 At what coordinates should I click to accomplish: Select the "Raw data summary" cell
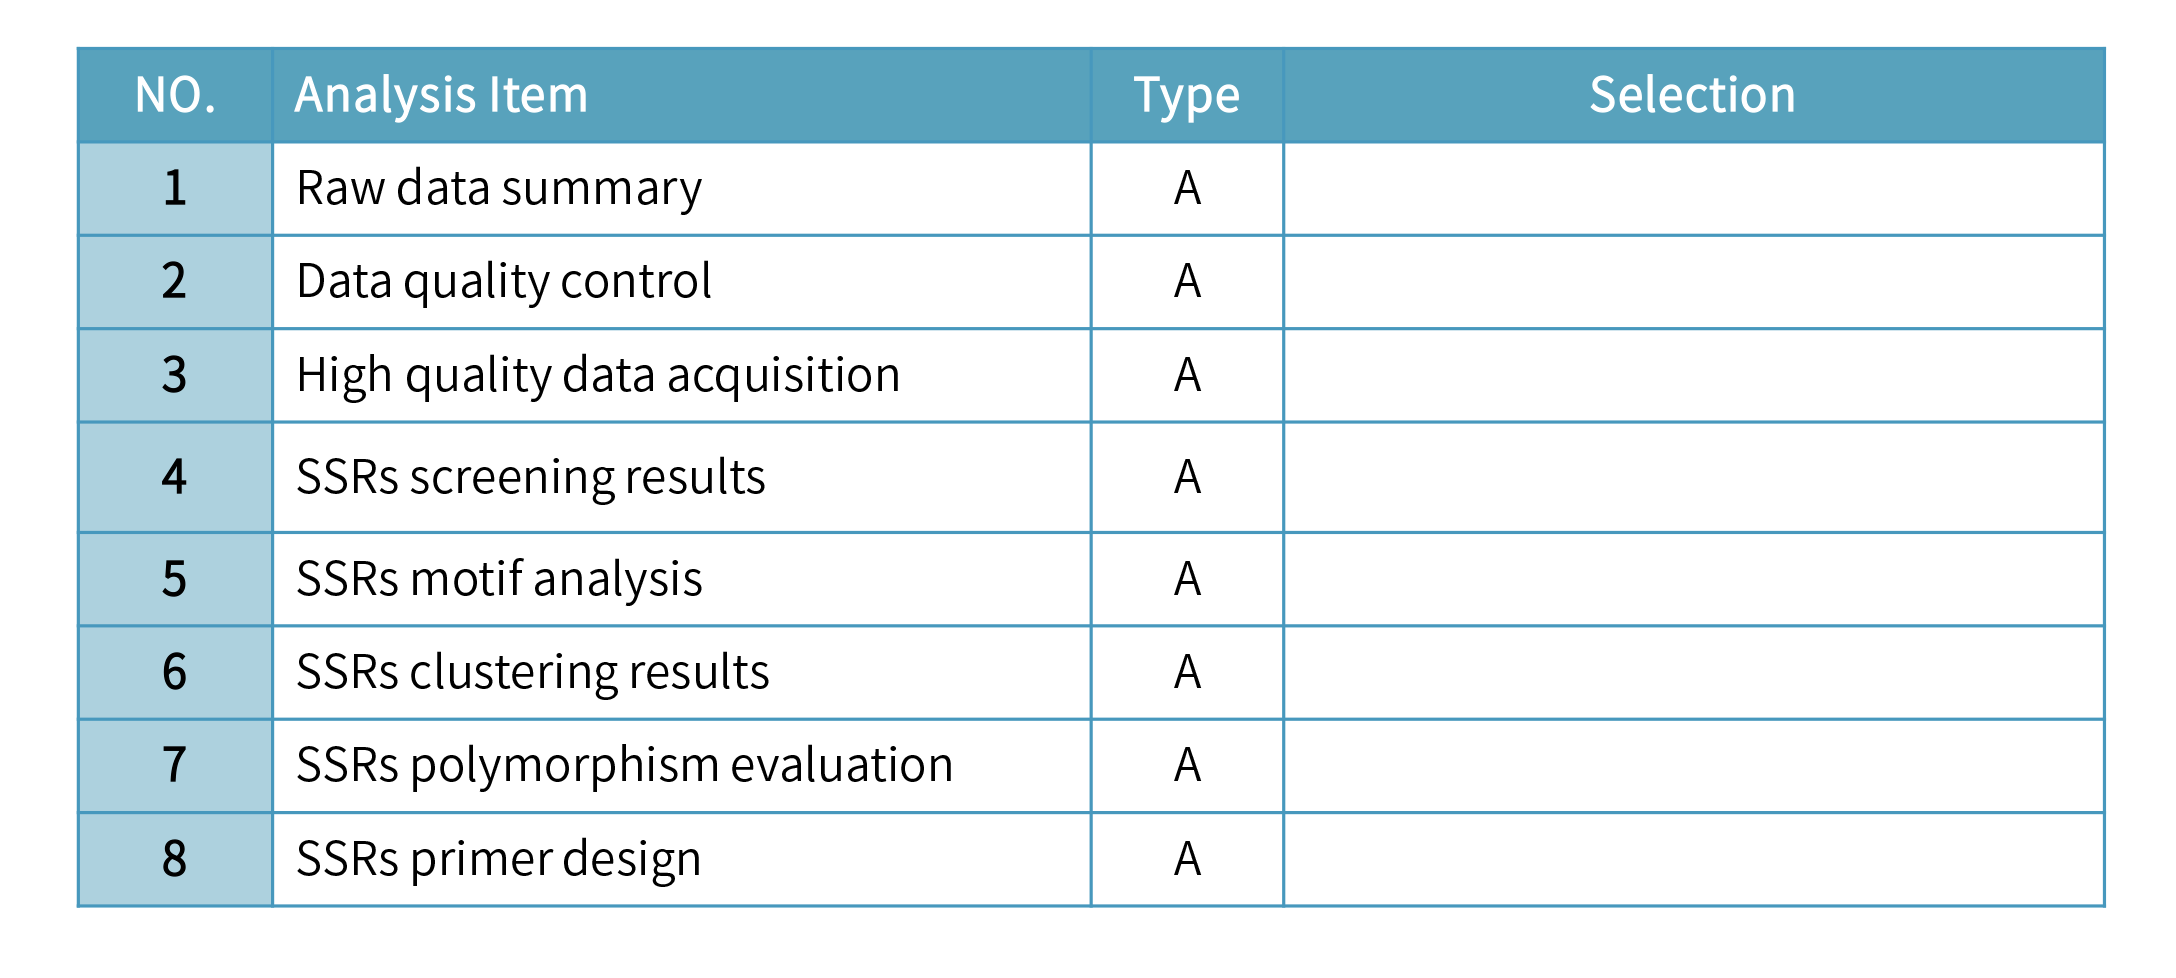click(499, 189)
